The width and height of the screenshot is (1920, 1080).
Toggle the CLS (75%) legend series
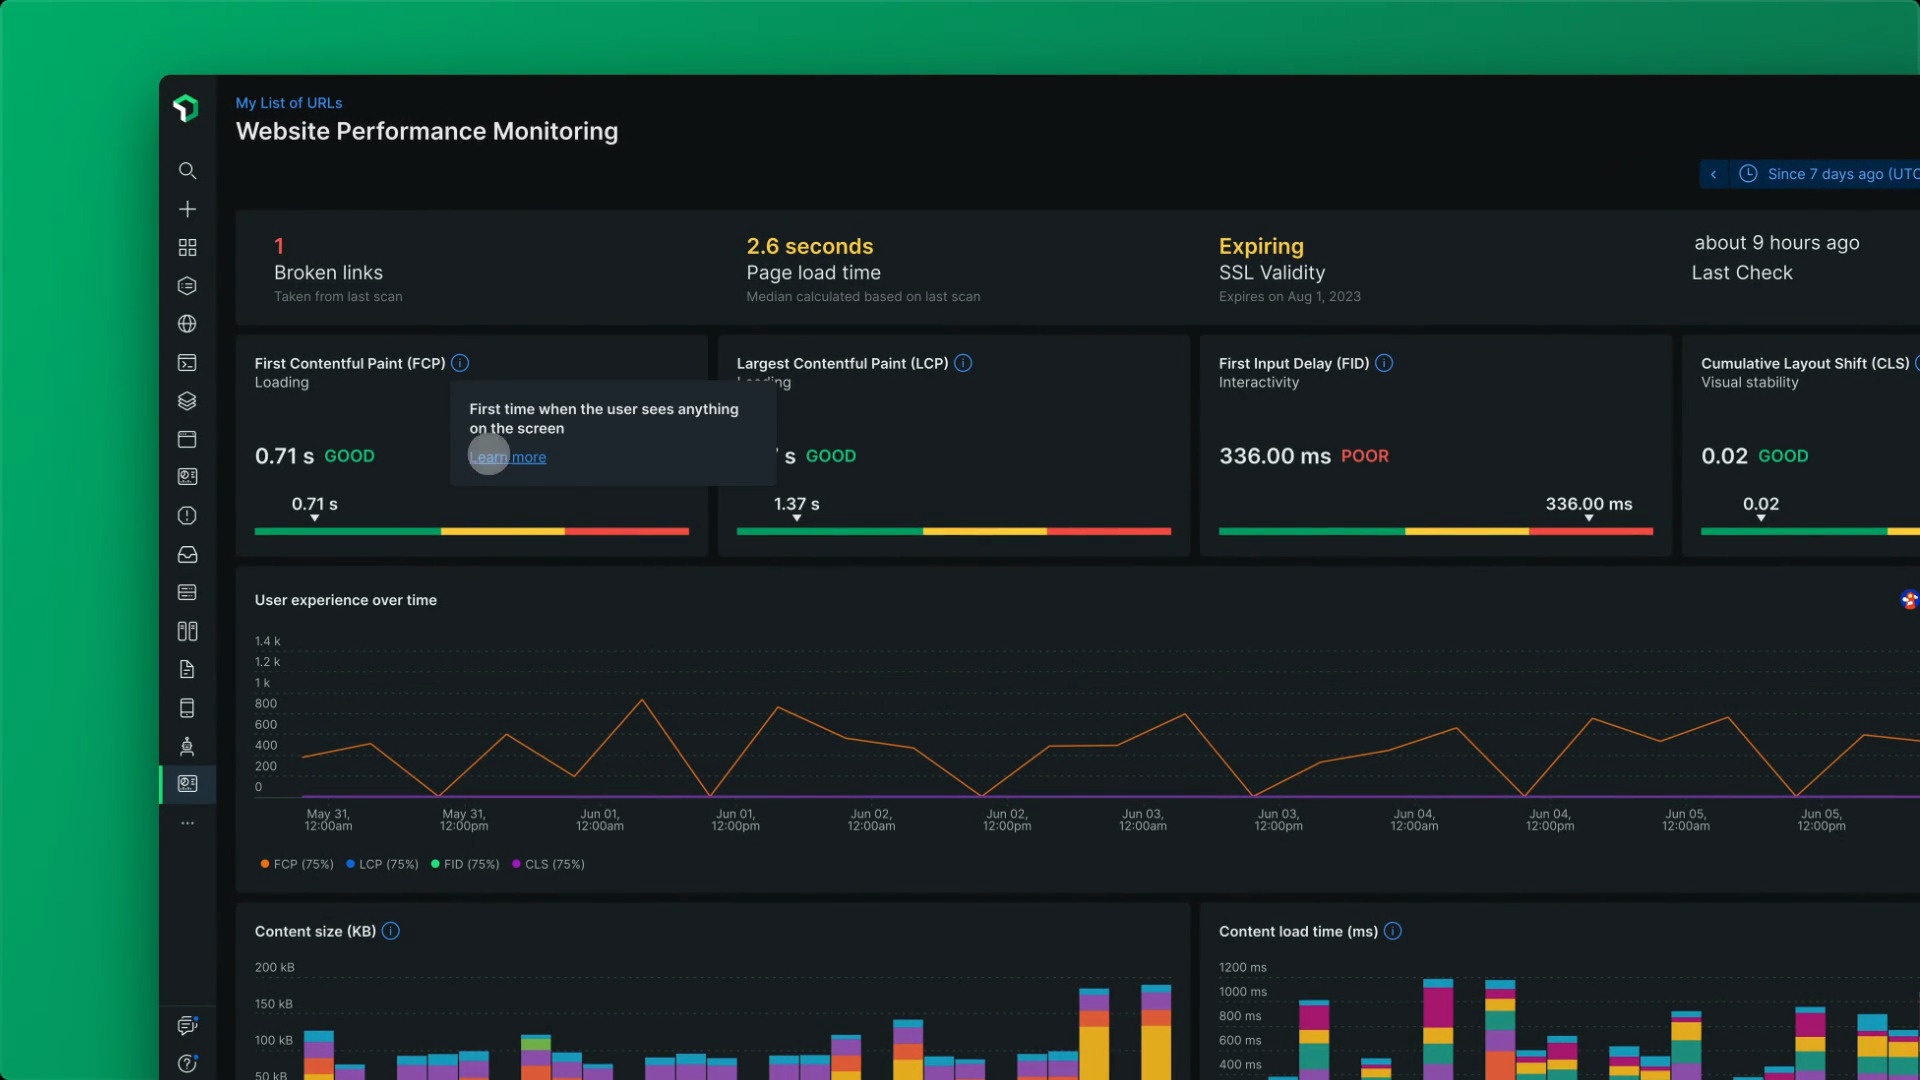tap(548, 864)
